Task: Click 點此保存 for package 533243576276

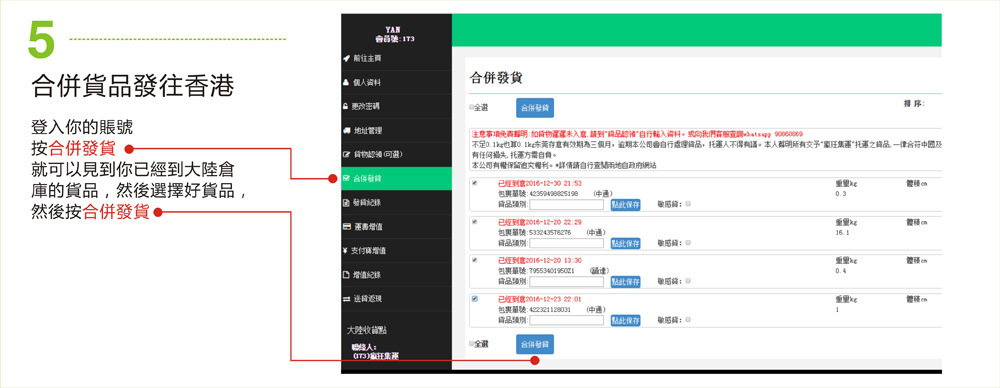Action: click(625, 243)
